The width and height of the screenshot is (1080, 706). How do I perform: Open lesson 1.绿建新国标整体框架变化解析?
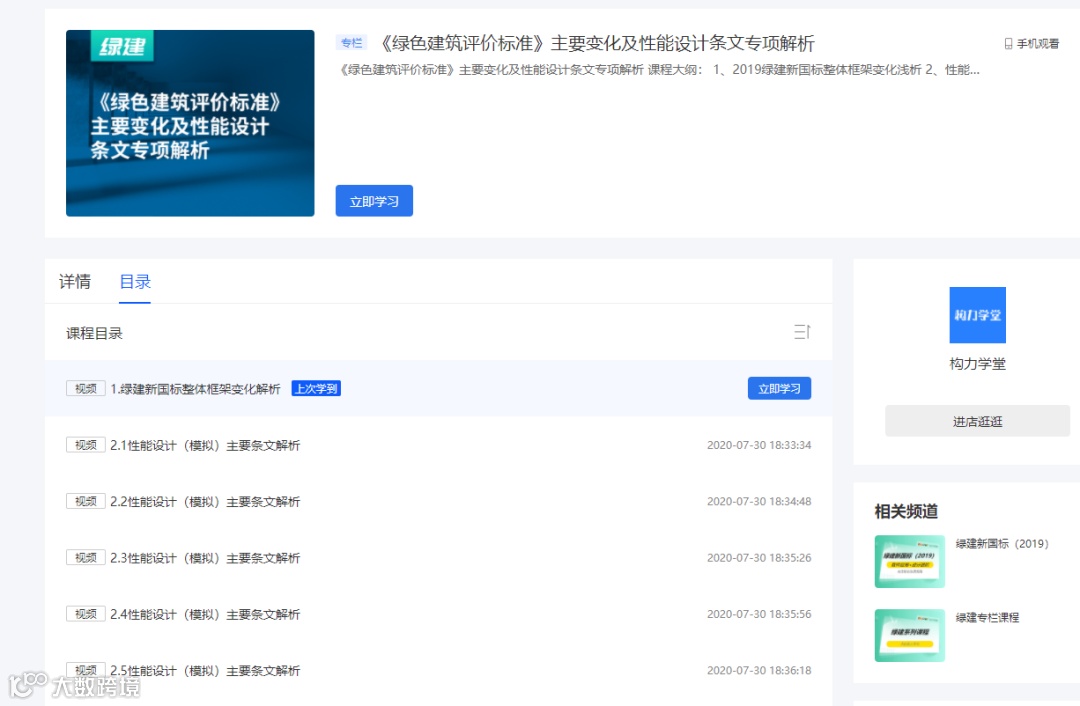click(x=196, y=389)
